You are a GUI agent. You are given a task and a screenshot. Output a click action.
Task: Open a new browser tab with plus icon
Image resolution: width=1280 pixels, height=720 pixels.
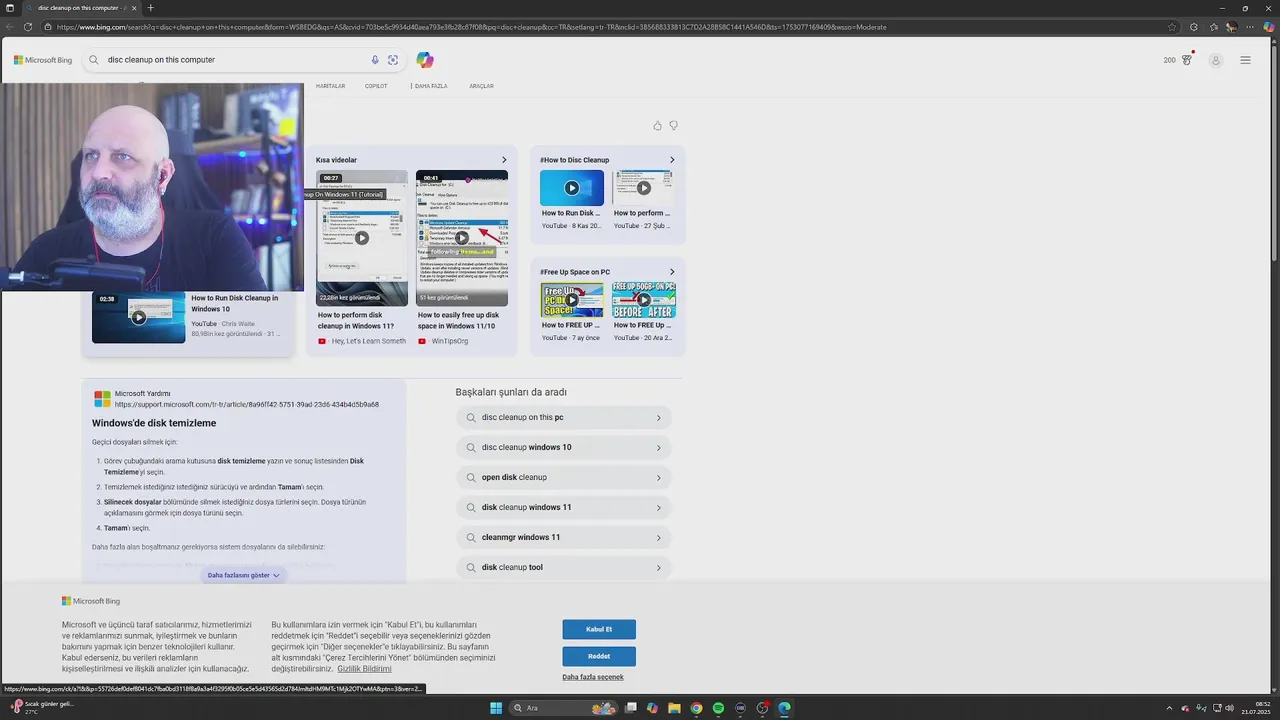tap(151, 8)
